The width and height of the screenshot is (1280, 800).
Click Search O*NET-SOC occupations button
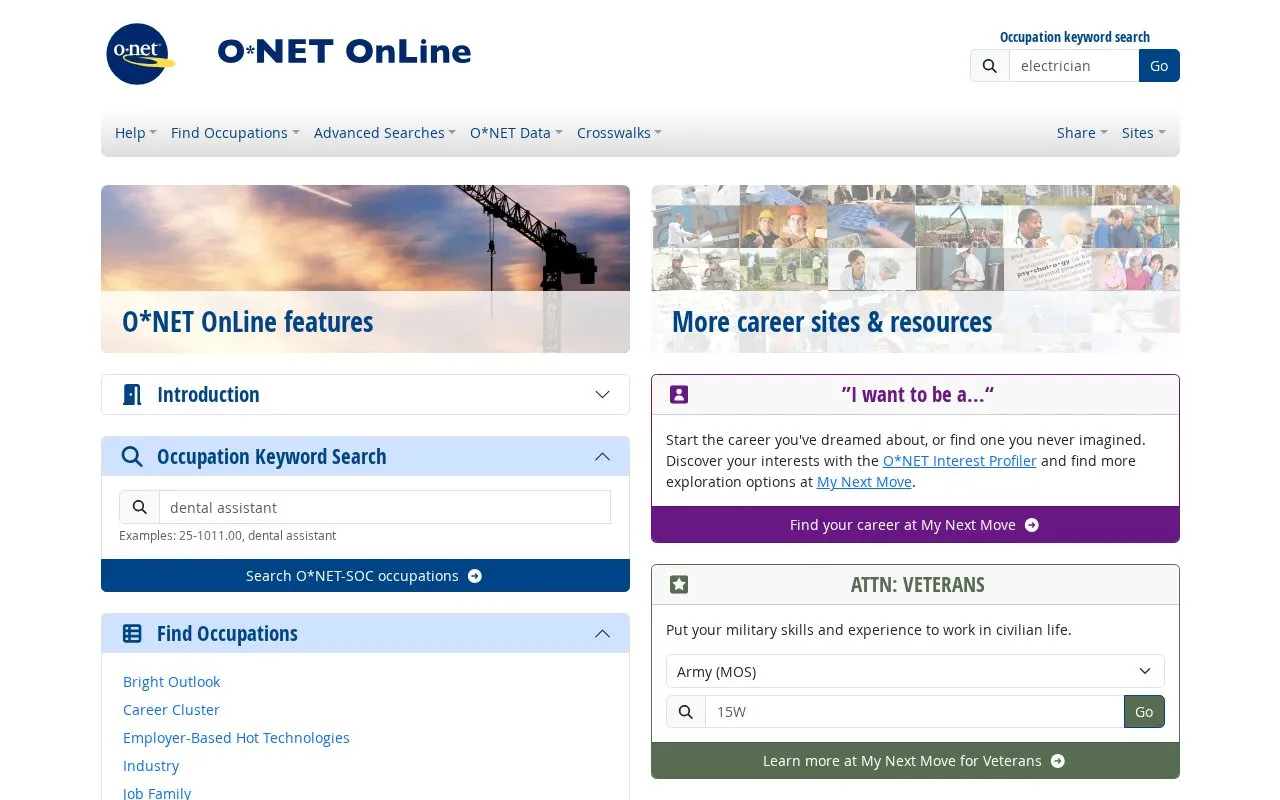point(365,576)
